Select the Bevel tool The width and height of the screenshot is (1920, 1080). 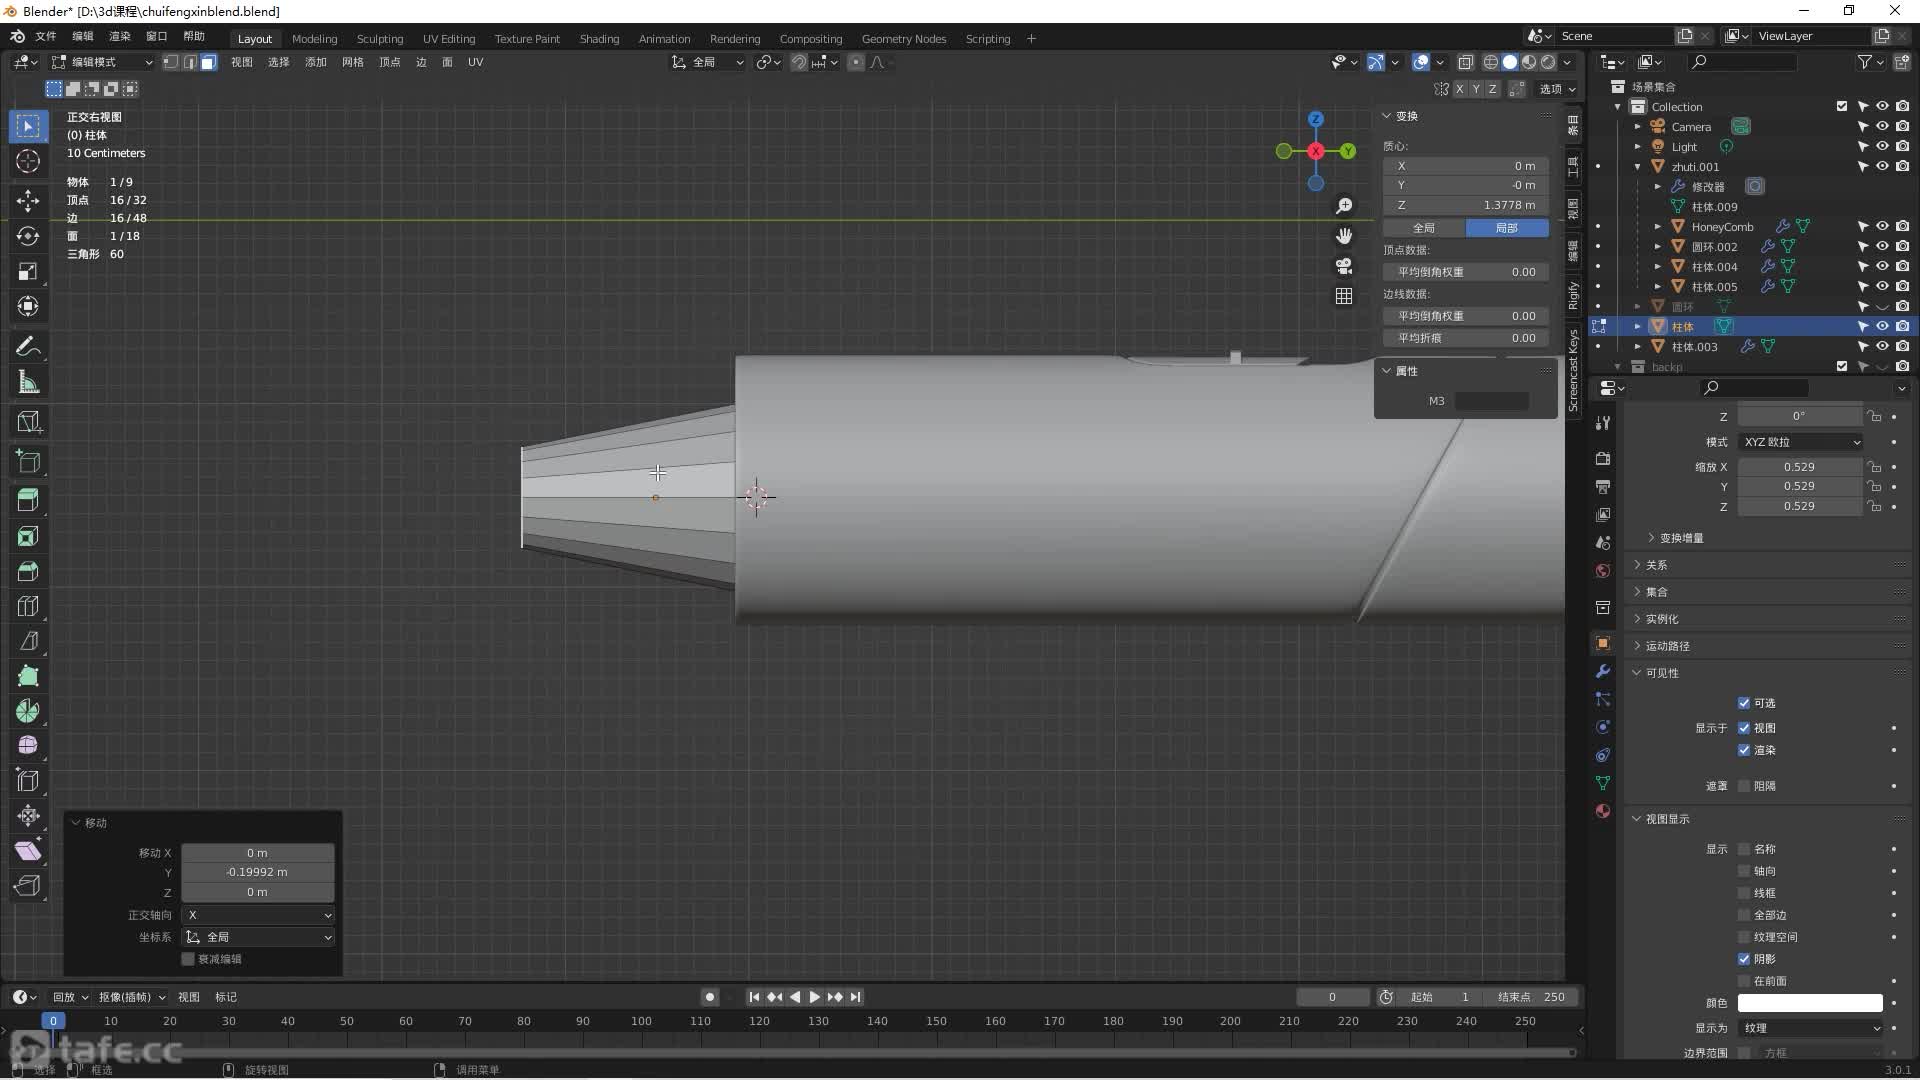[x=28, y=572]
